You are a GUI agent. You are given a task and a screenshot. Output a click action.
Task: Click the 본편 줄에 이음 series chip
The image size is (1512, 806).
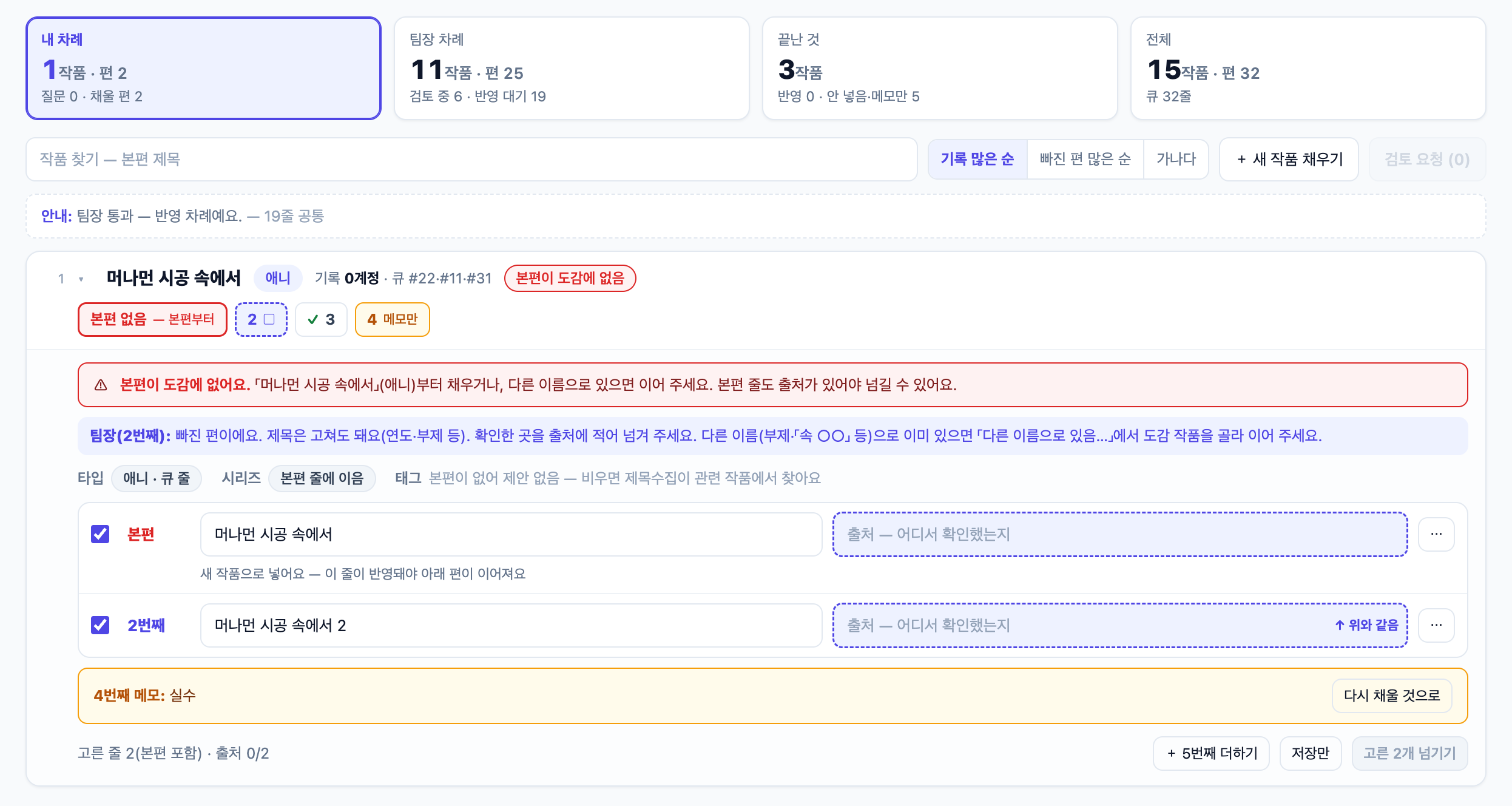coord(322,478)
